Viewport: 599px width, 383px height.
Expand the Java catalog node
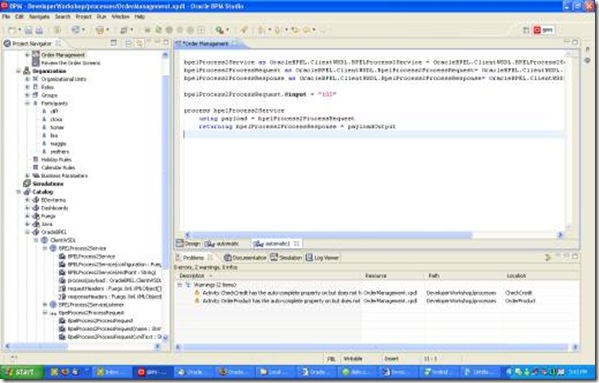[x=27, y=224]
